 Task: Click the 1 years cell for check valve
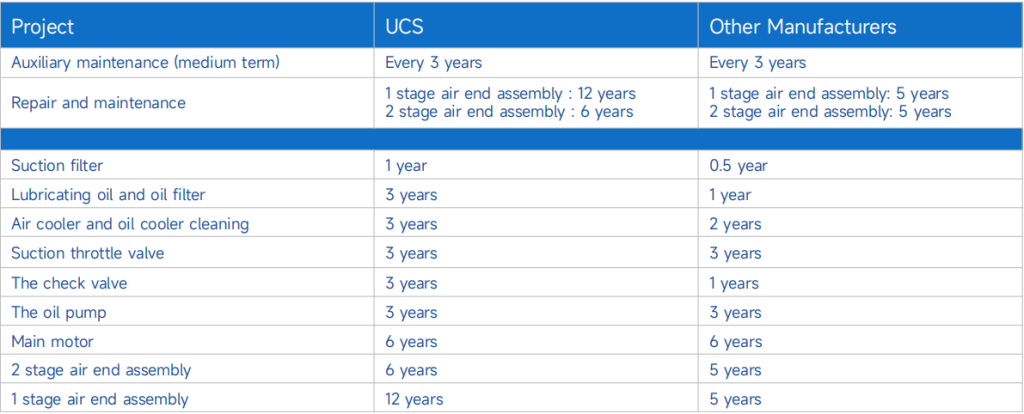735,283
